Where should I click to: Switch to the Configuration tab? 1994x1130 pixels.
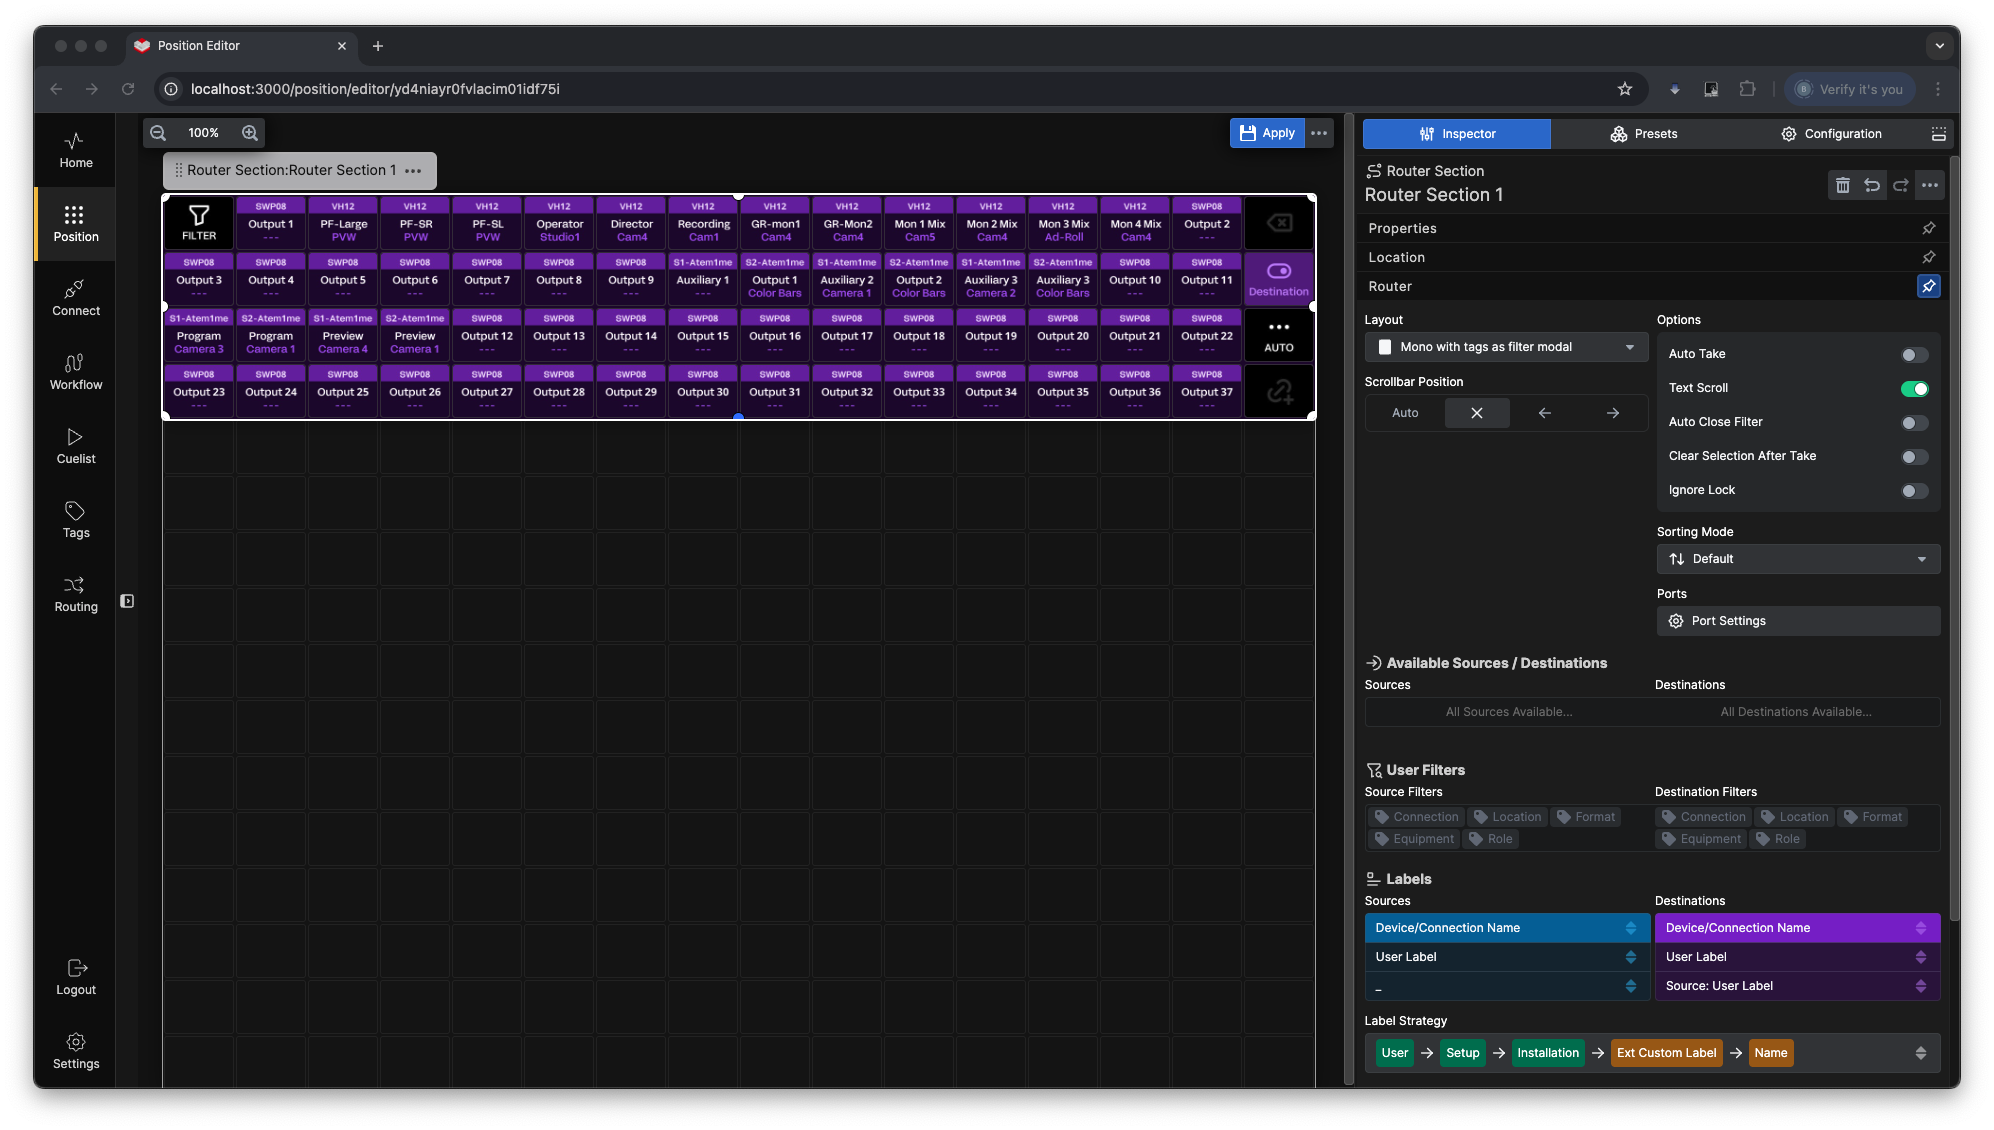(1830, 134)
